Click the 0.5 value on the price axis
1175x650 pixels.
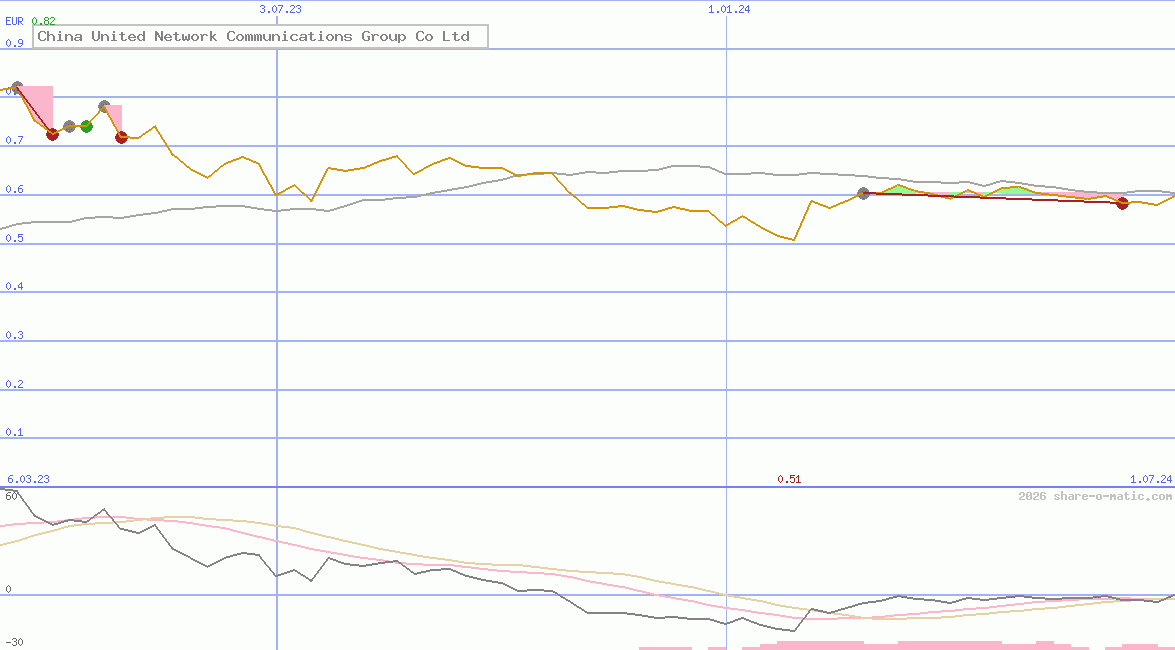click(14, 237)
